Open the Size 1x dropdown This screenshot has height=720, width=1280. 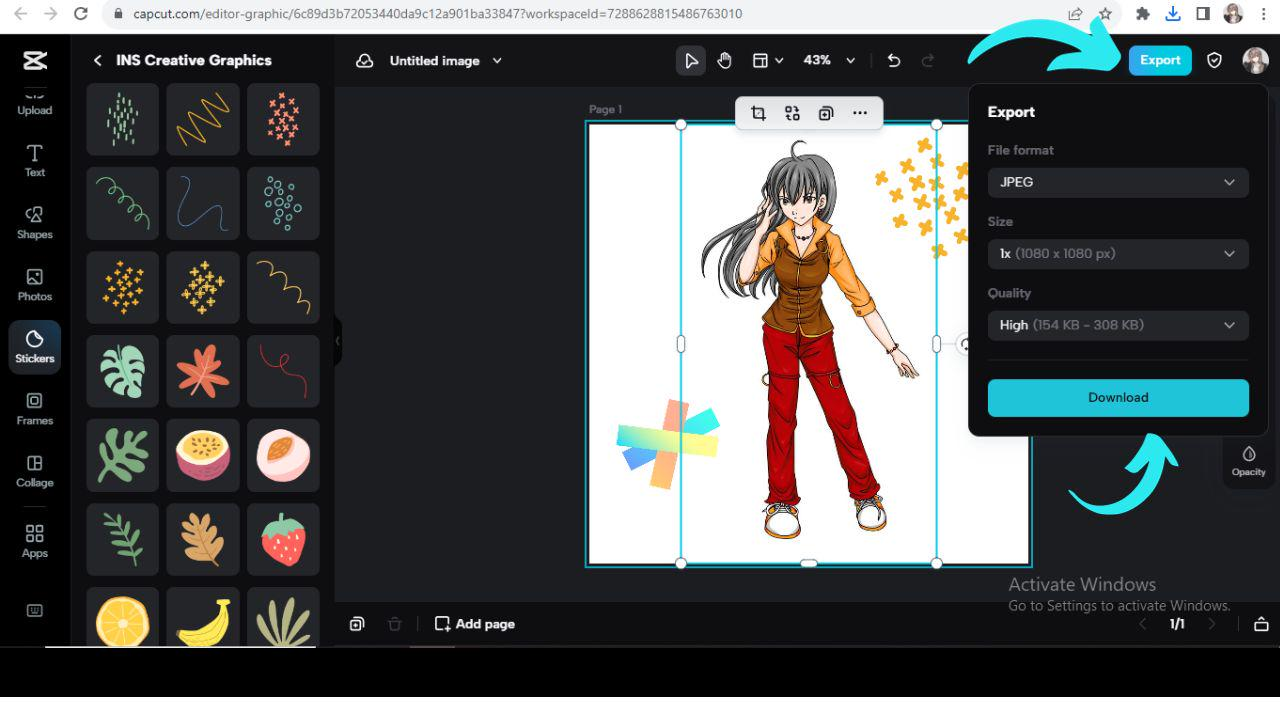click(x=1118, y=254)
